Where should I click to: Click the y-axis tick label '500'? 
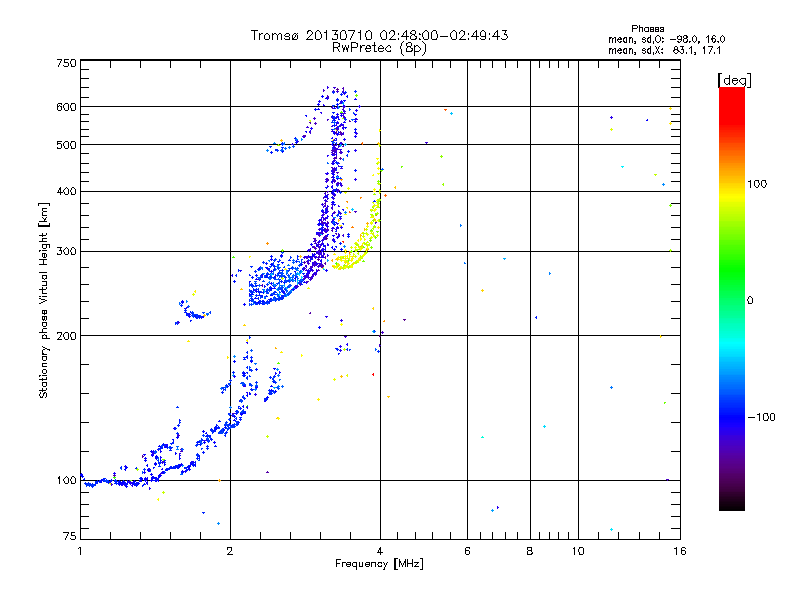(x=66, y=145)
